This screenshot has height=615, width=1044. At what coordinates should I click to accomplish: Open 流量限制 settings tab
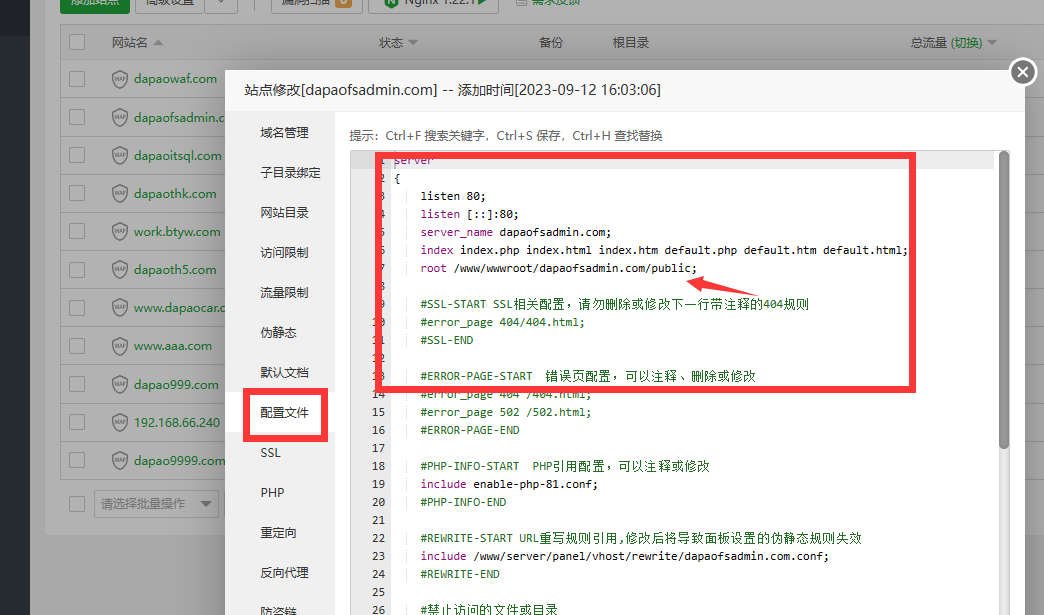(x=284, y=293)
